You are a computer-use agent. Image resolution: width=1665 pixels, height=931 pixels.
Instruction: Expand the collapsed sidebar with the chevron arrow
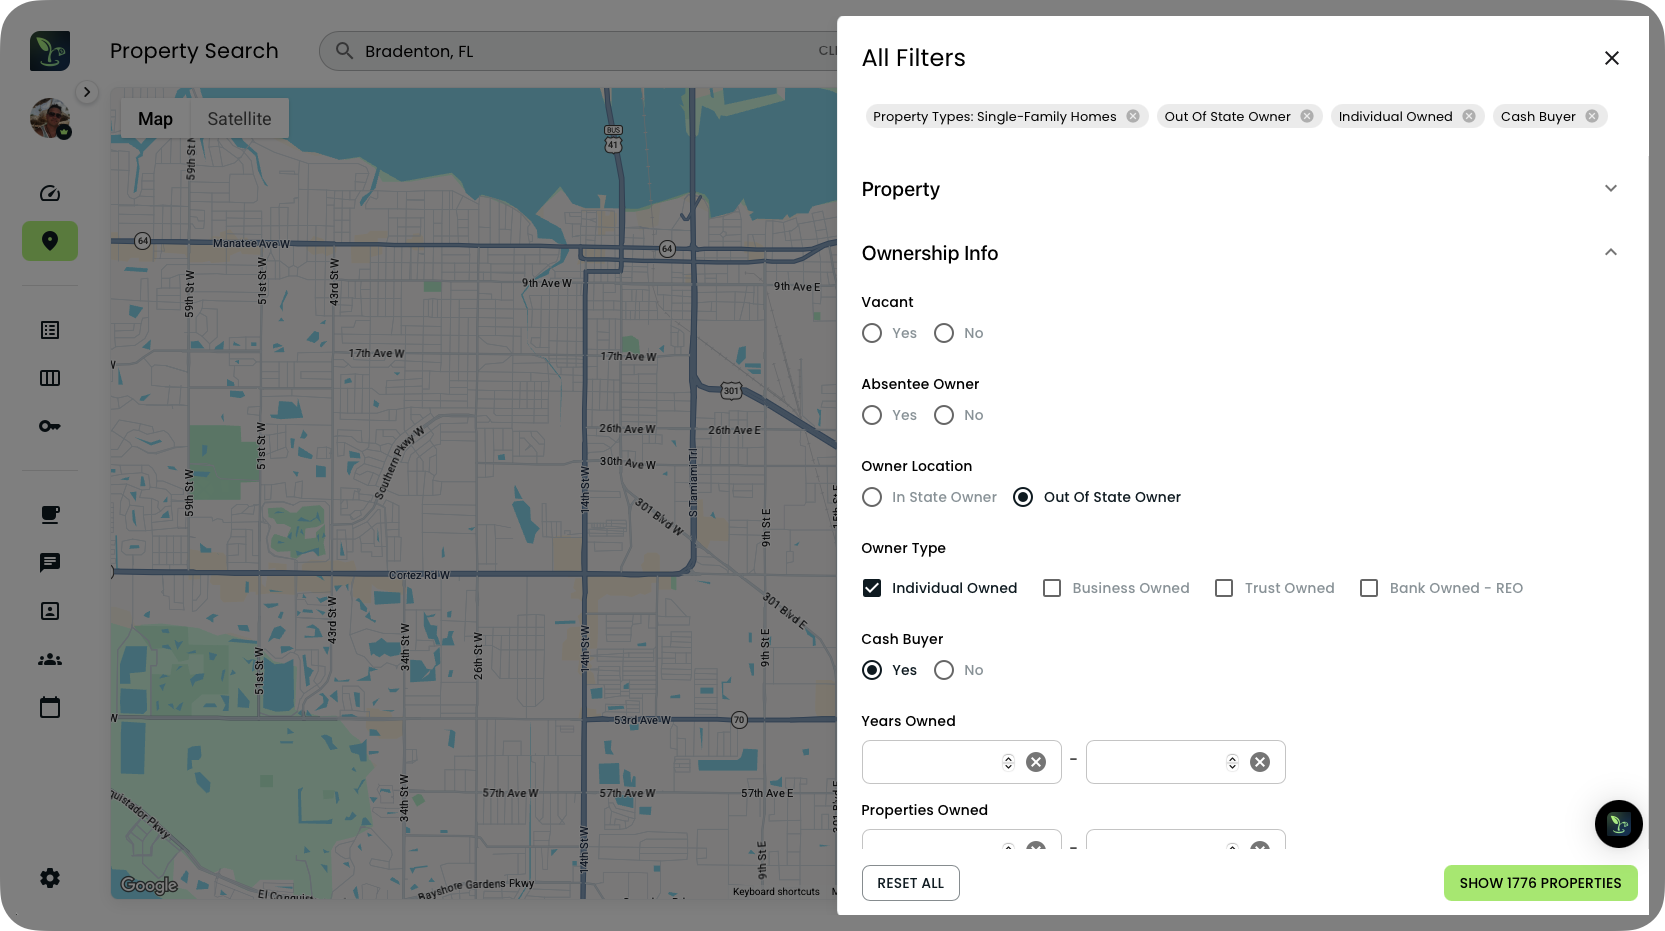pyautogui.click(x=87, y=91)
